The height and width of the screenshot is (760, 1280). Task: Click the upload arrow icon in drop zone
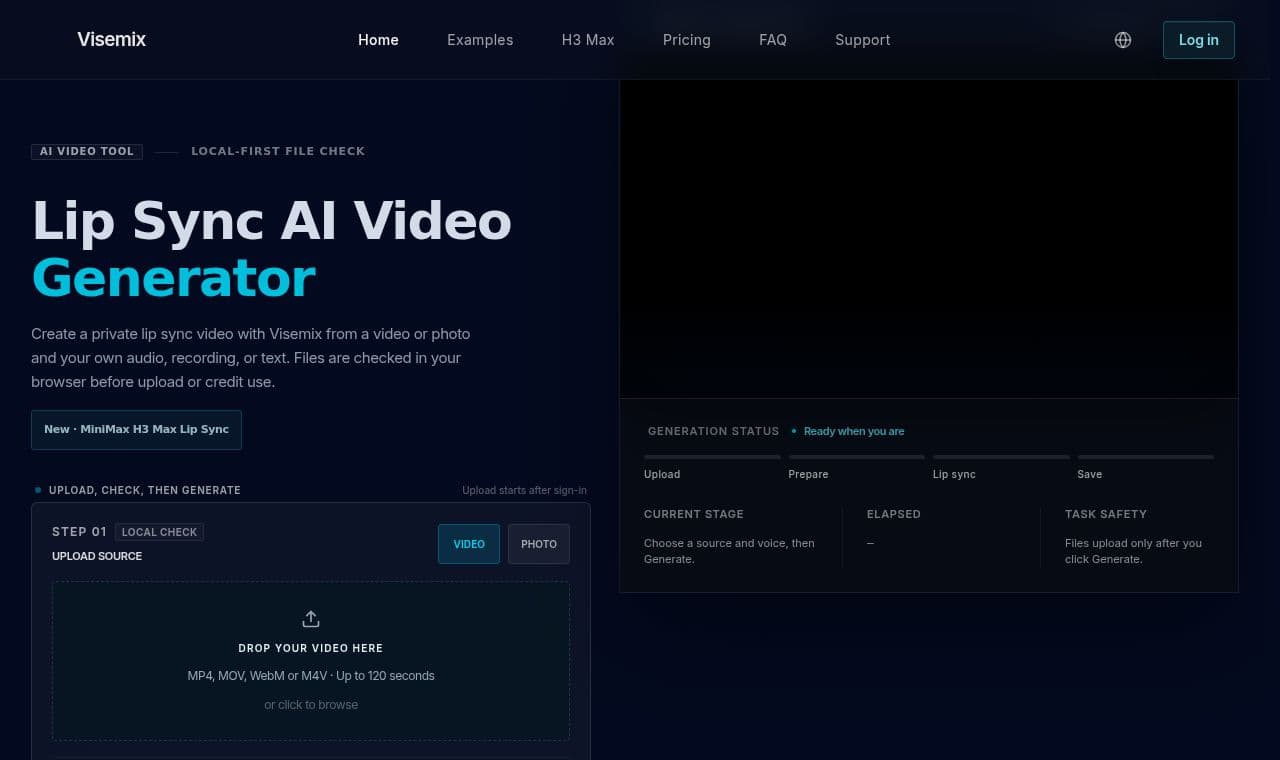pyautogui.click(x=311, y=619)
